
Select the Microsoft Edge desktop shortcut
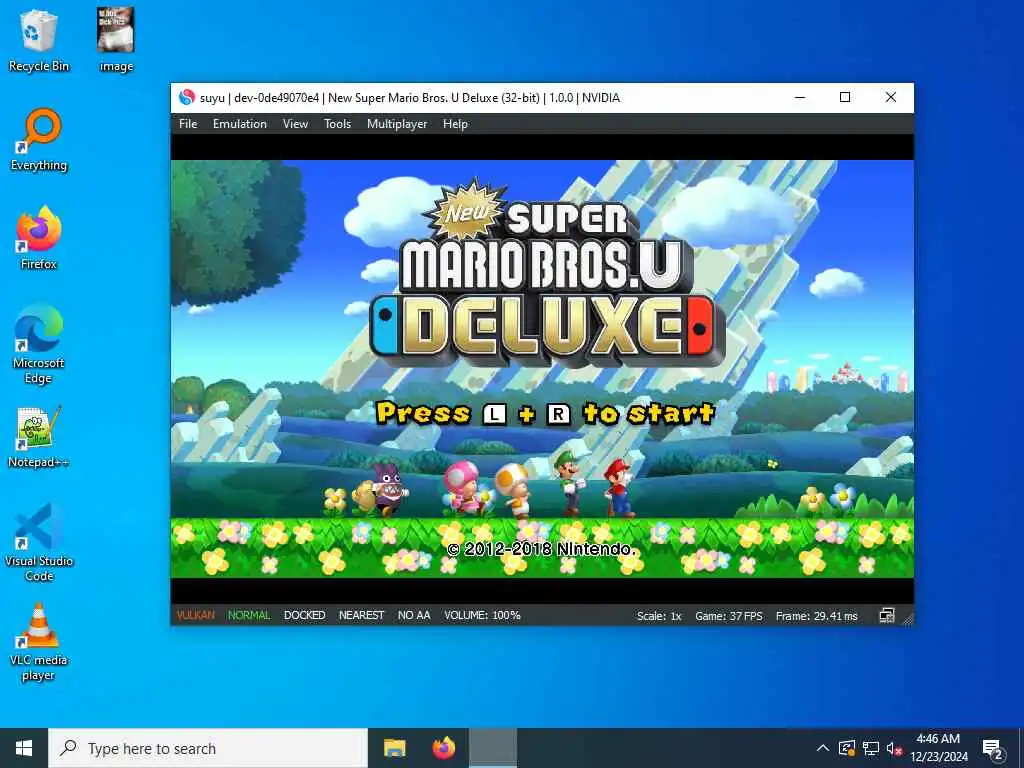click(x=39, y=344)
